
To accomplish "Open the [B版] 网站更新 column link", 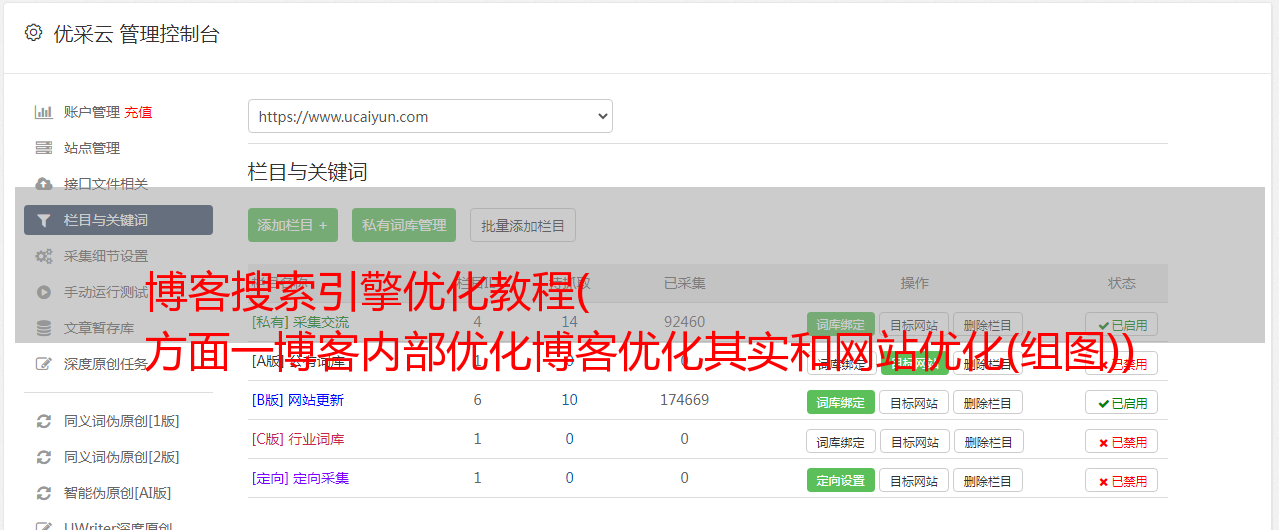I will pyautogui.click(x=298, y=400).
